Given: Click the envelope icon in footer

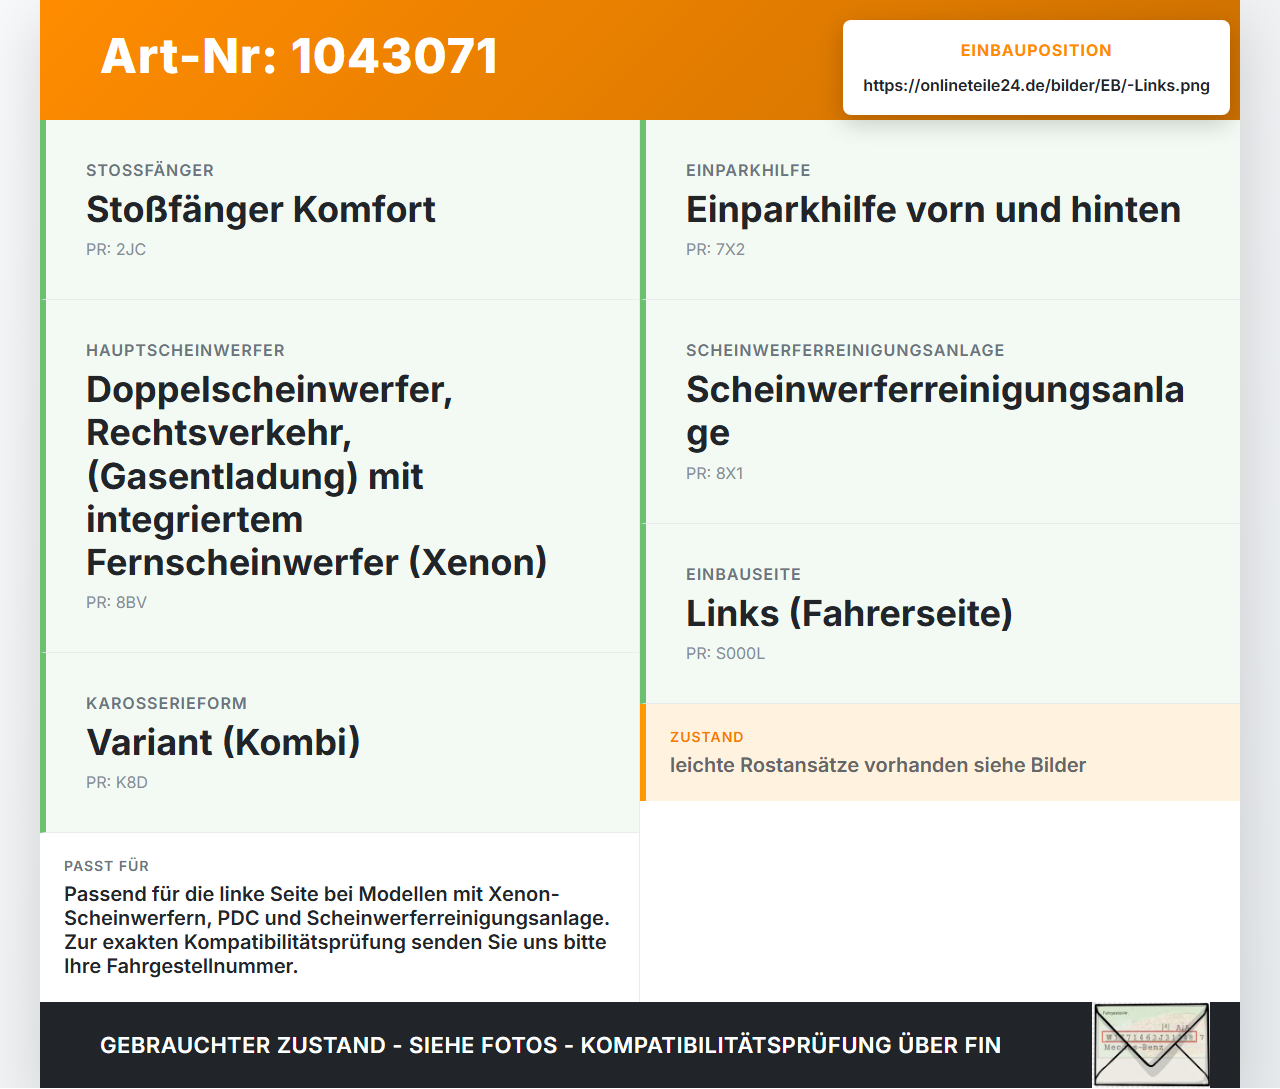Looking at the screenshot, I should coord(1151,1045).
